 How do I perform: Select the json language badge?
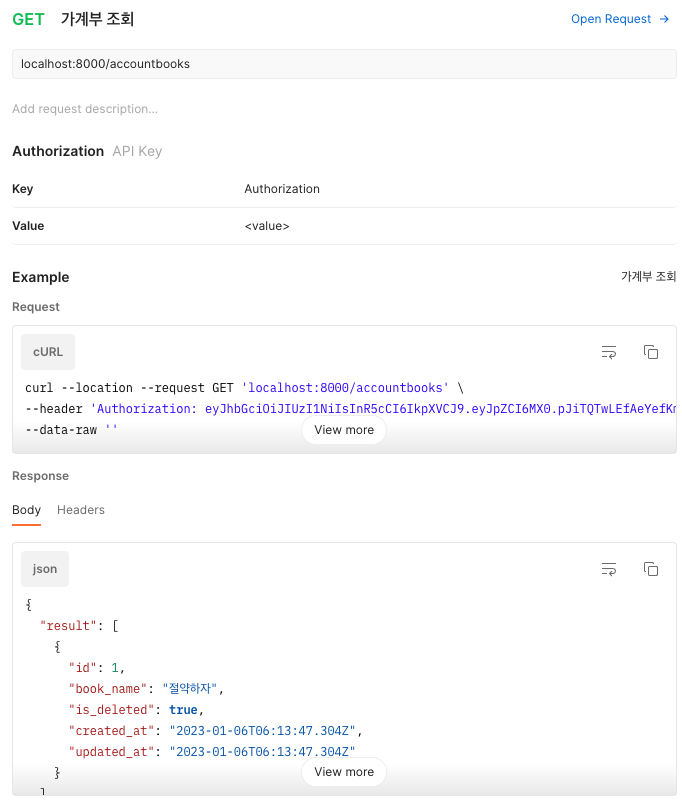pyautogui.click(x=44, y=568)
